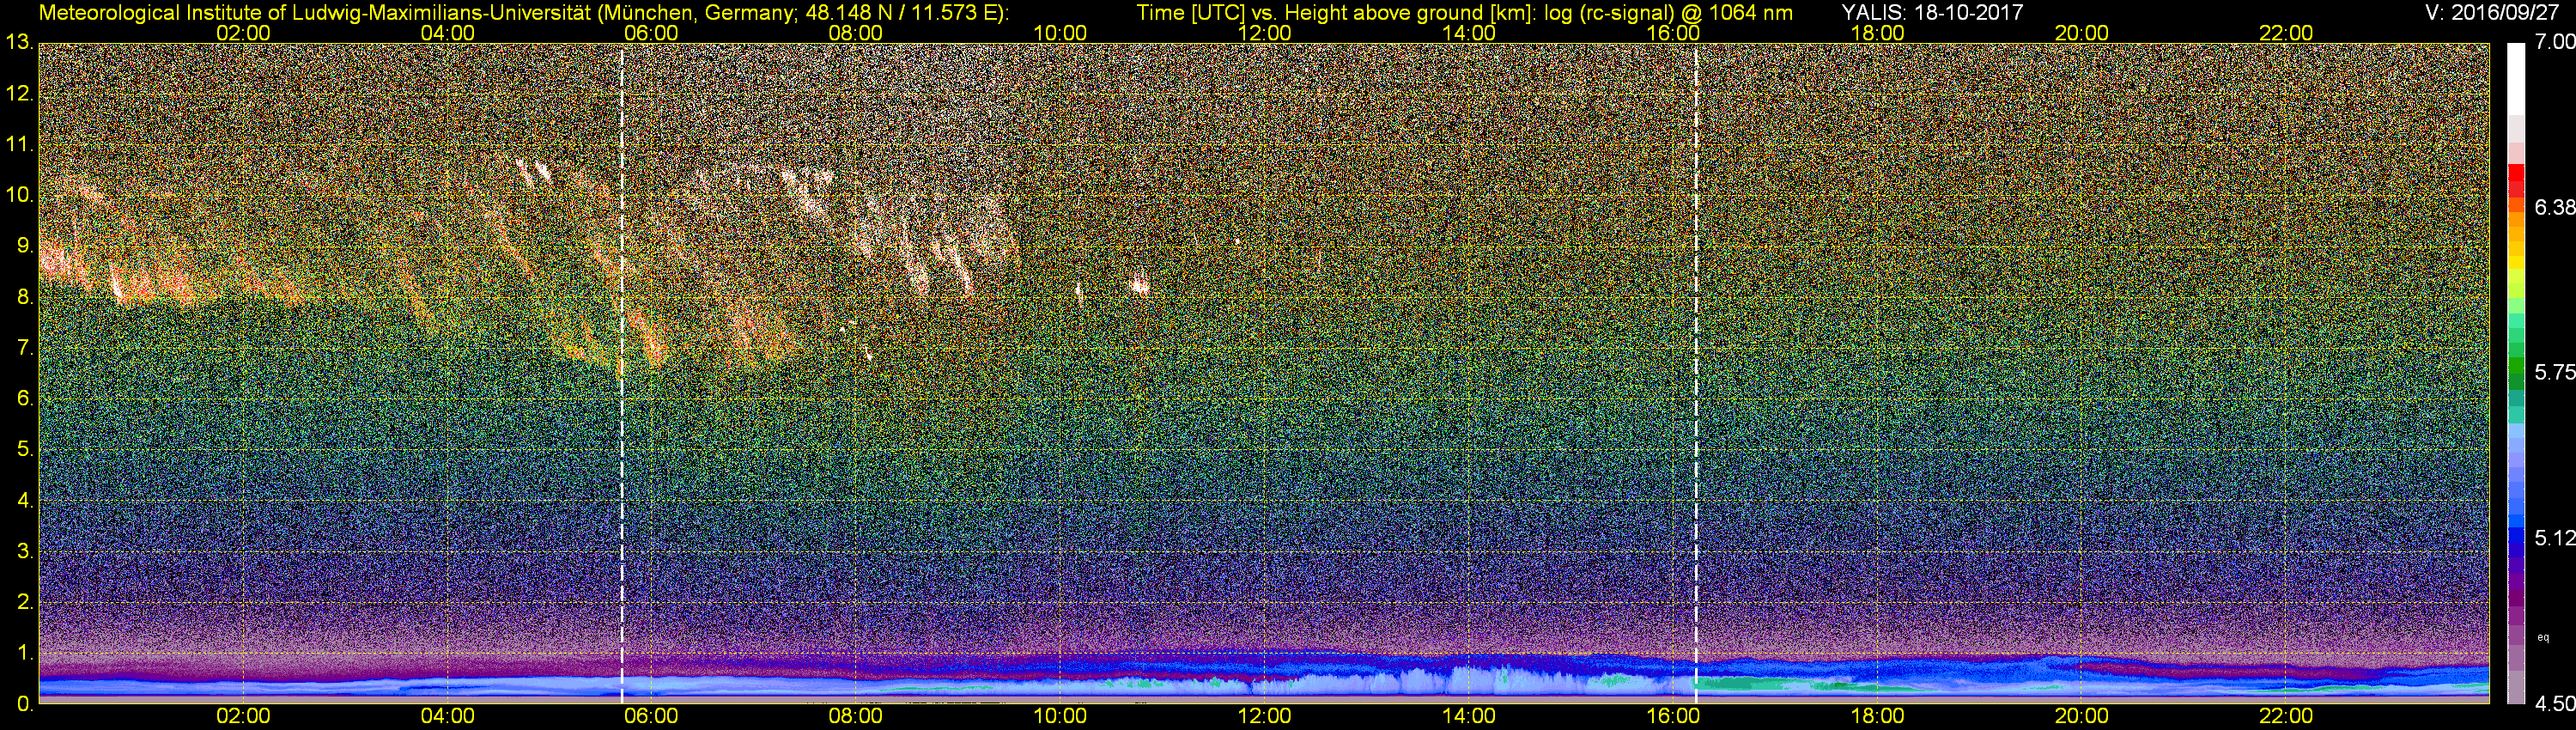2576x730 pixels.
Task: Click the 11 km height axis label
Action: [x=19, y=145]
